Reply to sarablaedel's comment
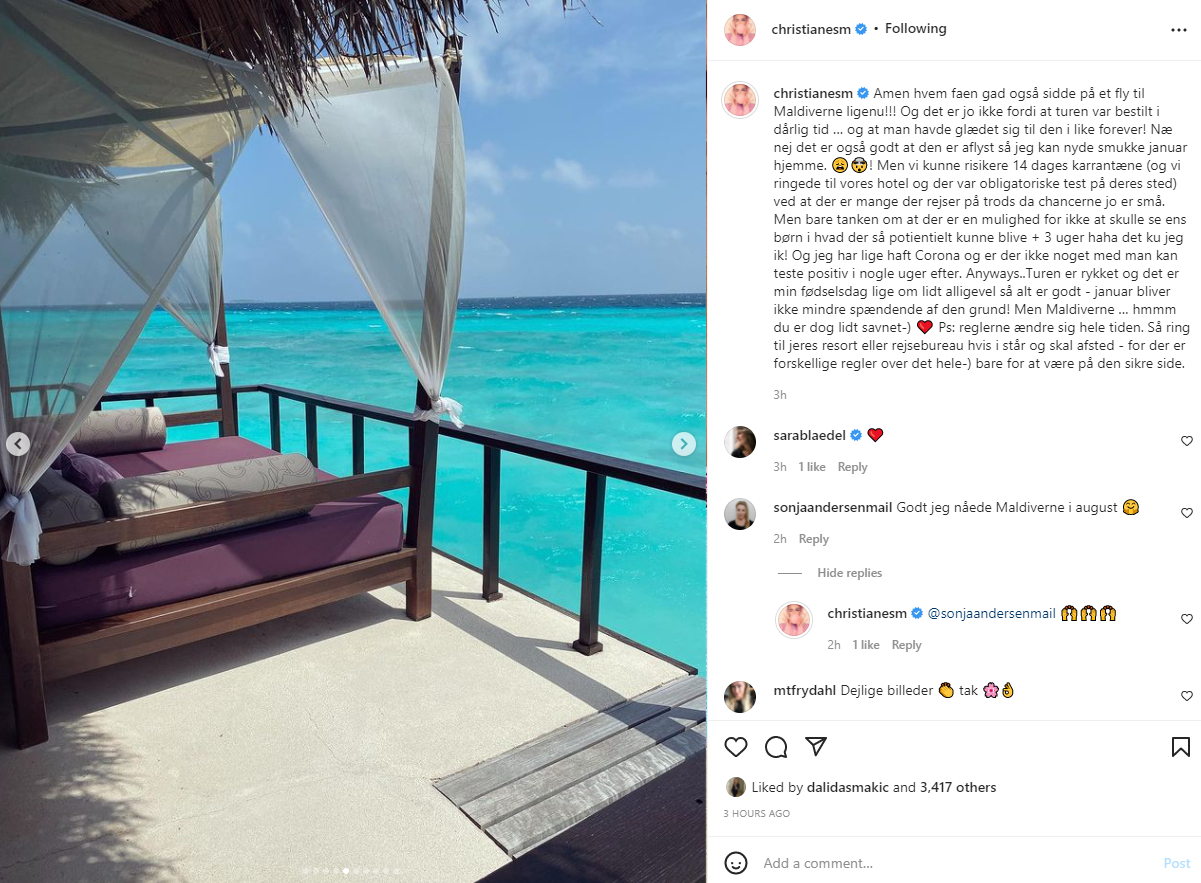This screenshot has height=883, width=1201. pos(852,467)
